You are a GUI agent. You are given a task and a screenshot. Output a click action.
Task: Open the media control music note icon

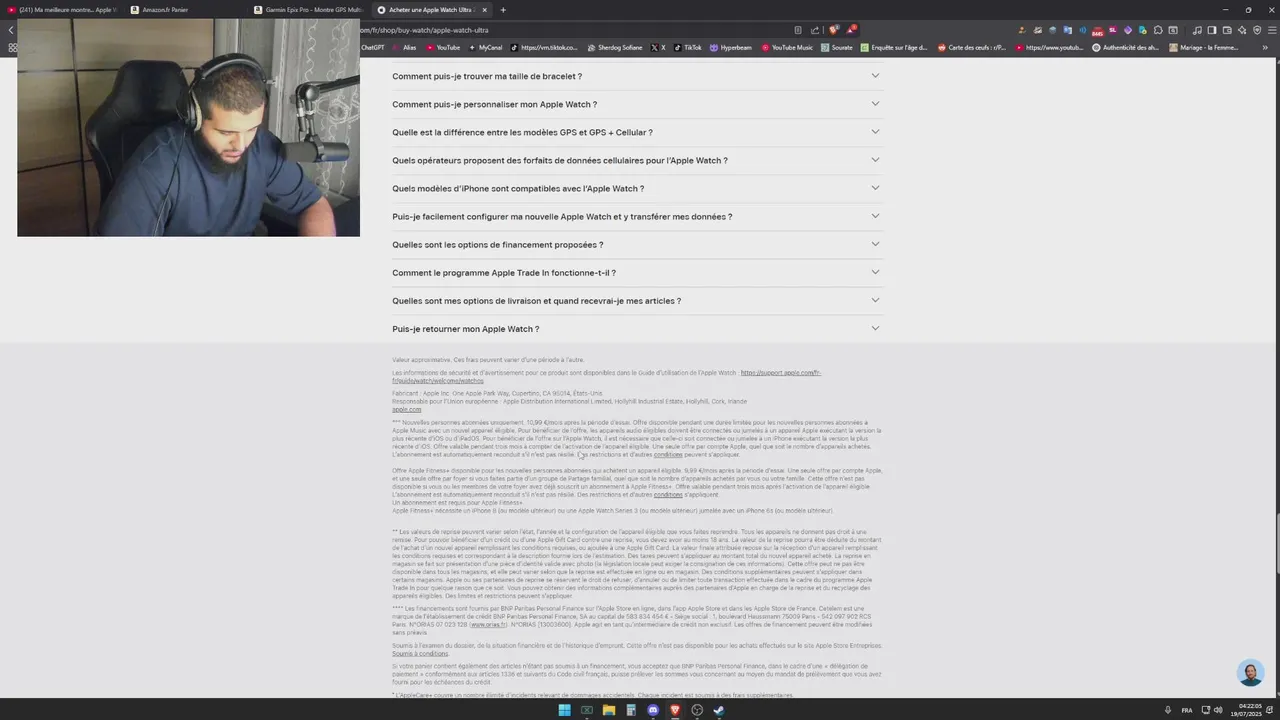pos(1197,30)
